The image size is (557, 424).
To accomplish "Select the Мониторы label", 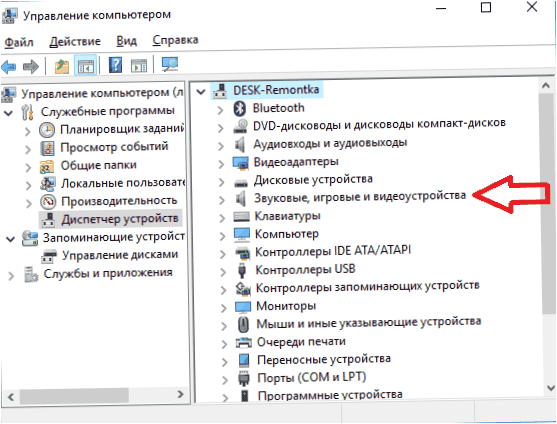I will pos(286,306).
